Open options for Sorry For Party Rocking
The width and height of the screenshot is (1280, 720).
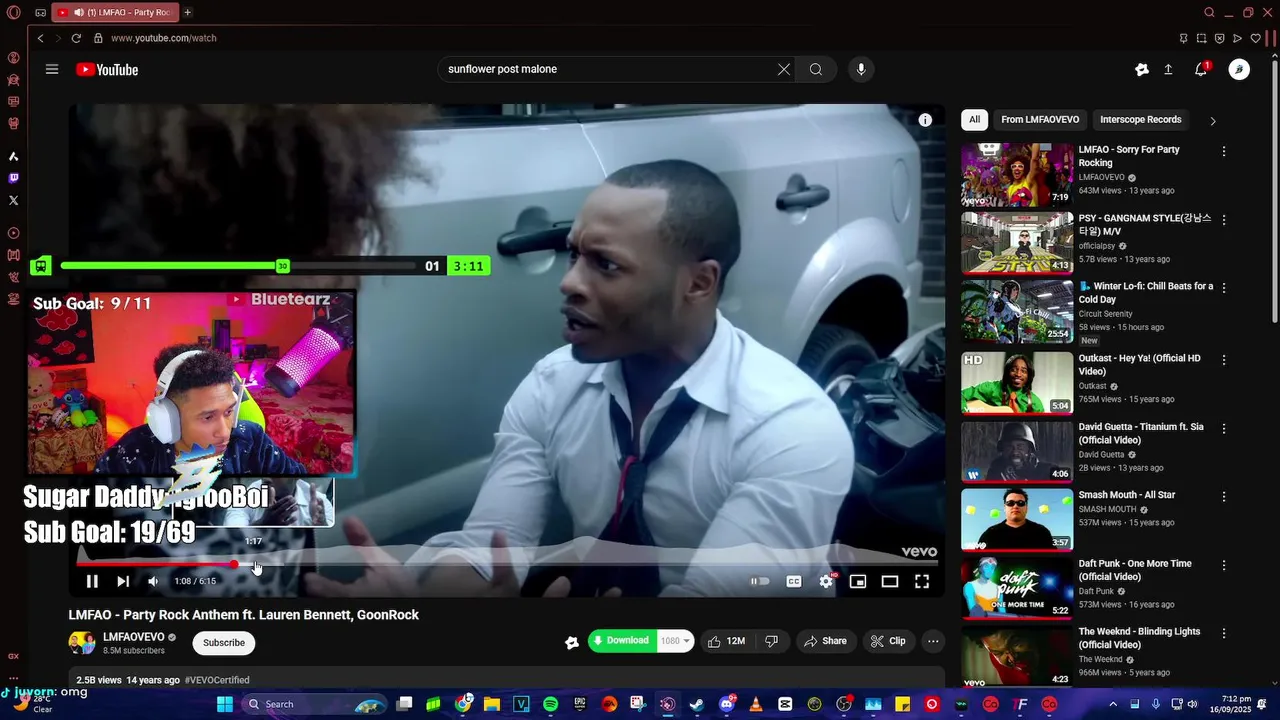coord(1224,152)
